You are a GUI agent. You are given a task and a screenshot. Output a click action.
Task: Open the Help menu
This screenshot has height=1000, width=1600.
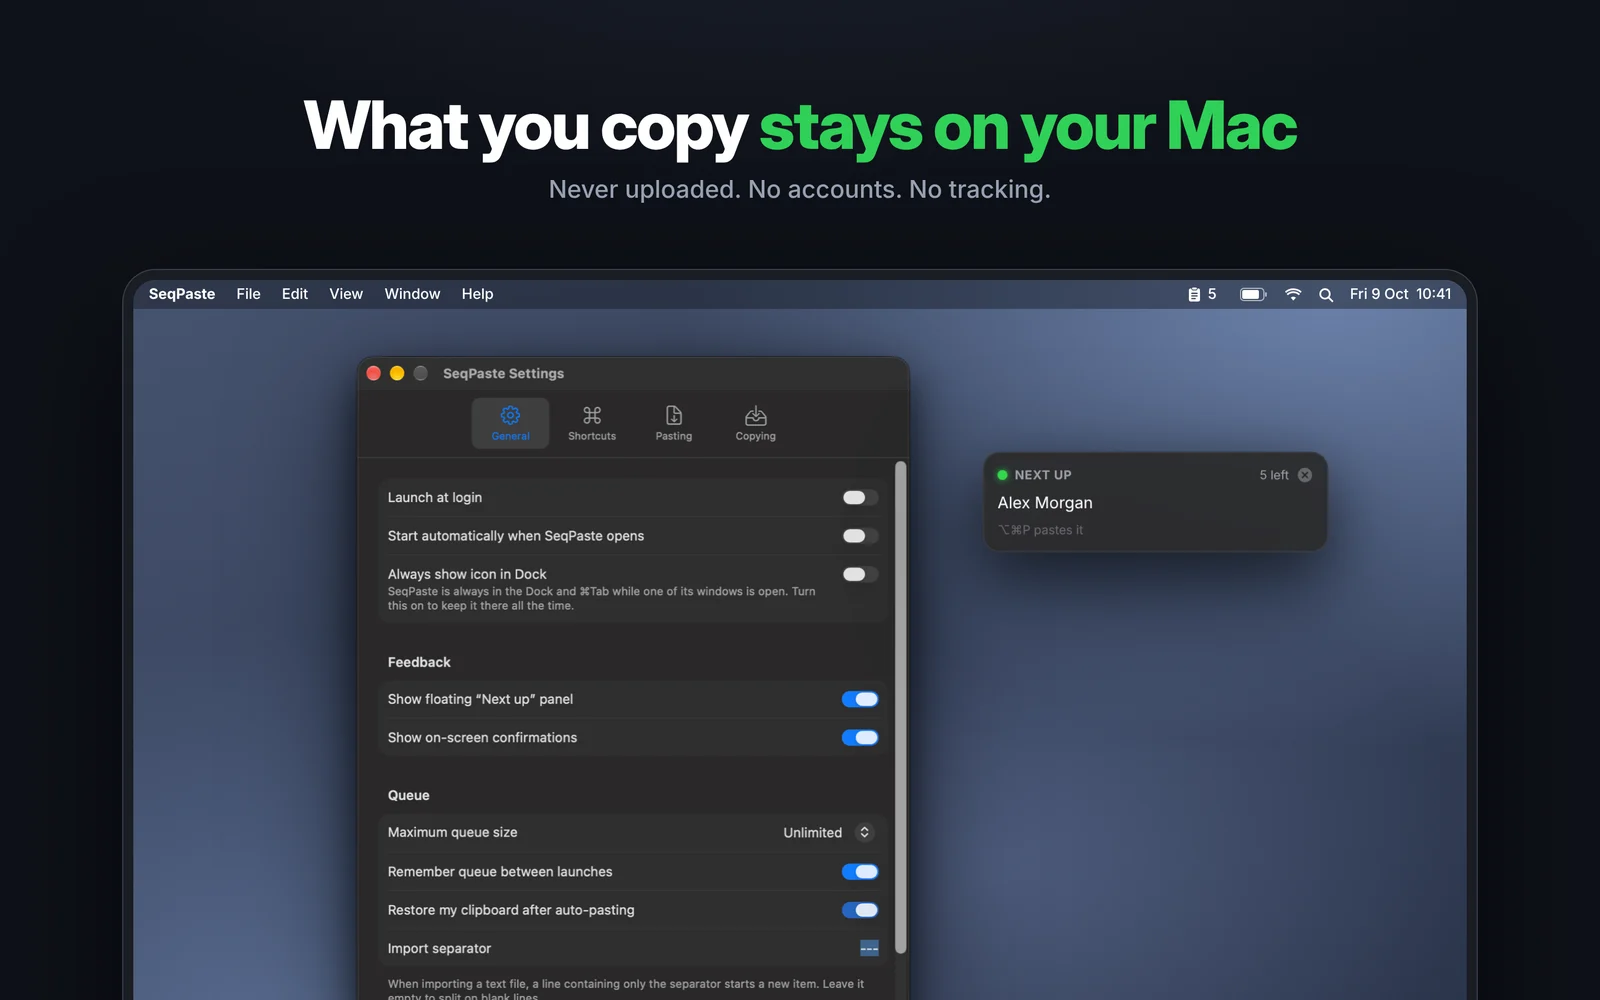click(x=477, y=294)
